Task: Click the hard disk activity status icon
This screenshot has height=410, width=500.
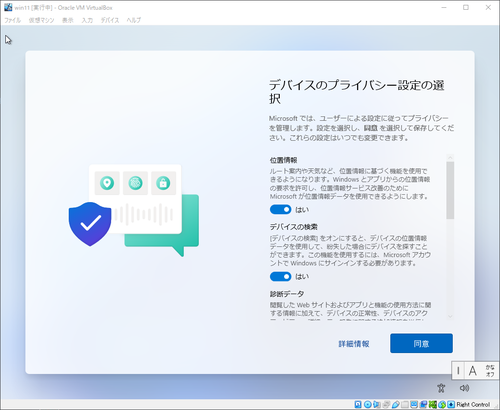Action: pyautogui.click(x=358, y=405)
